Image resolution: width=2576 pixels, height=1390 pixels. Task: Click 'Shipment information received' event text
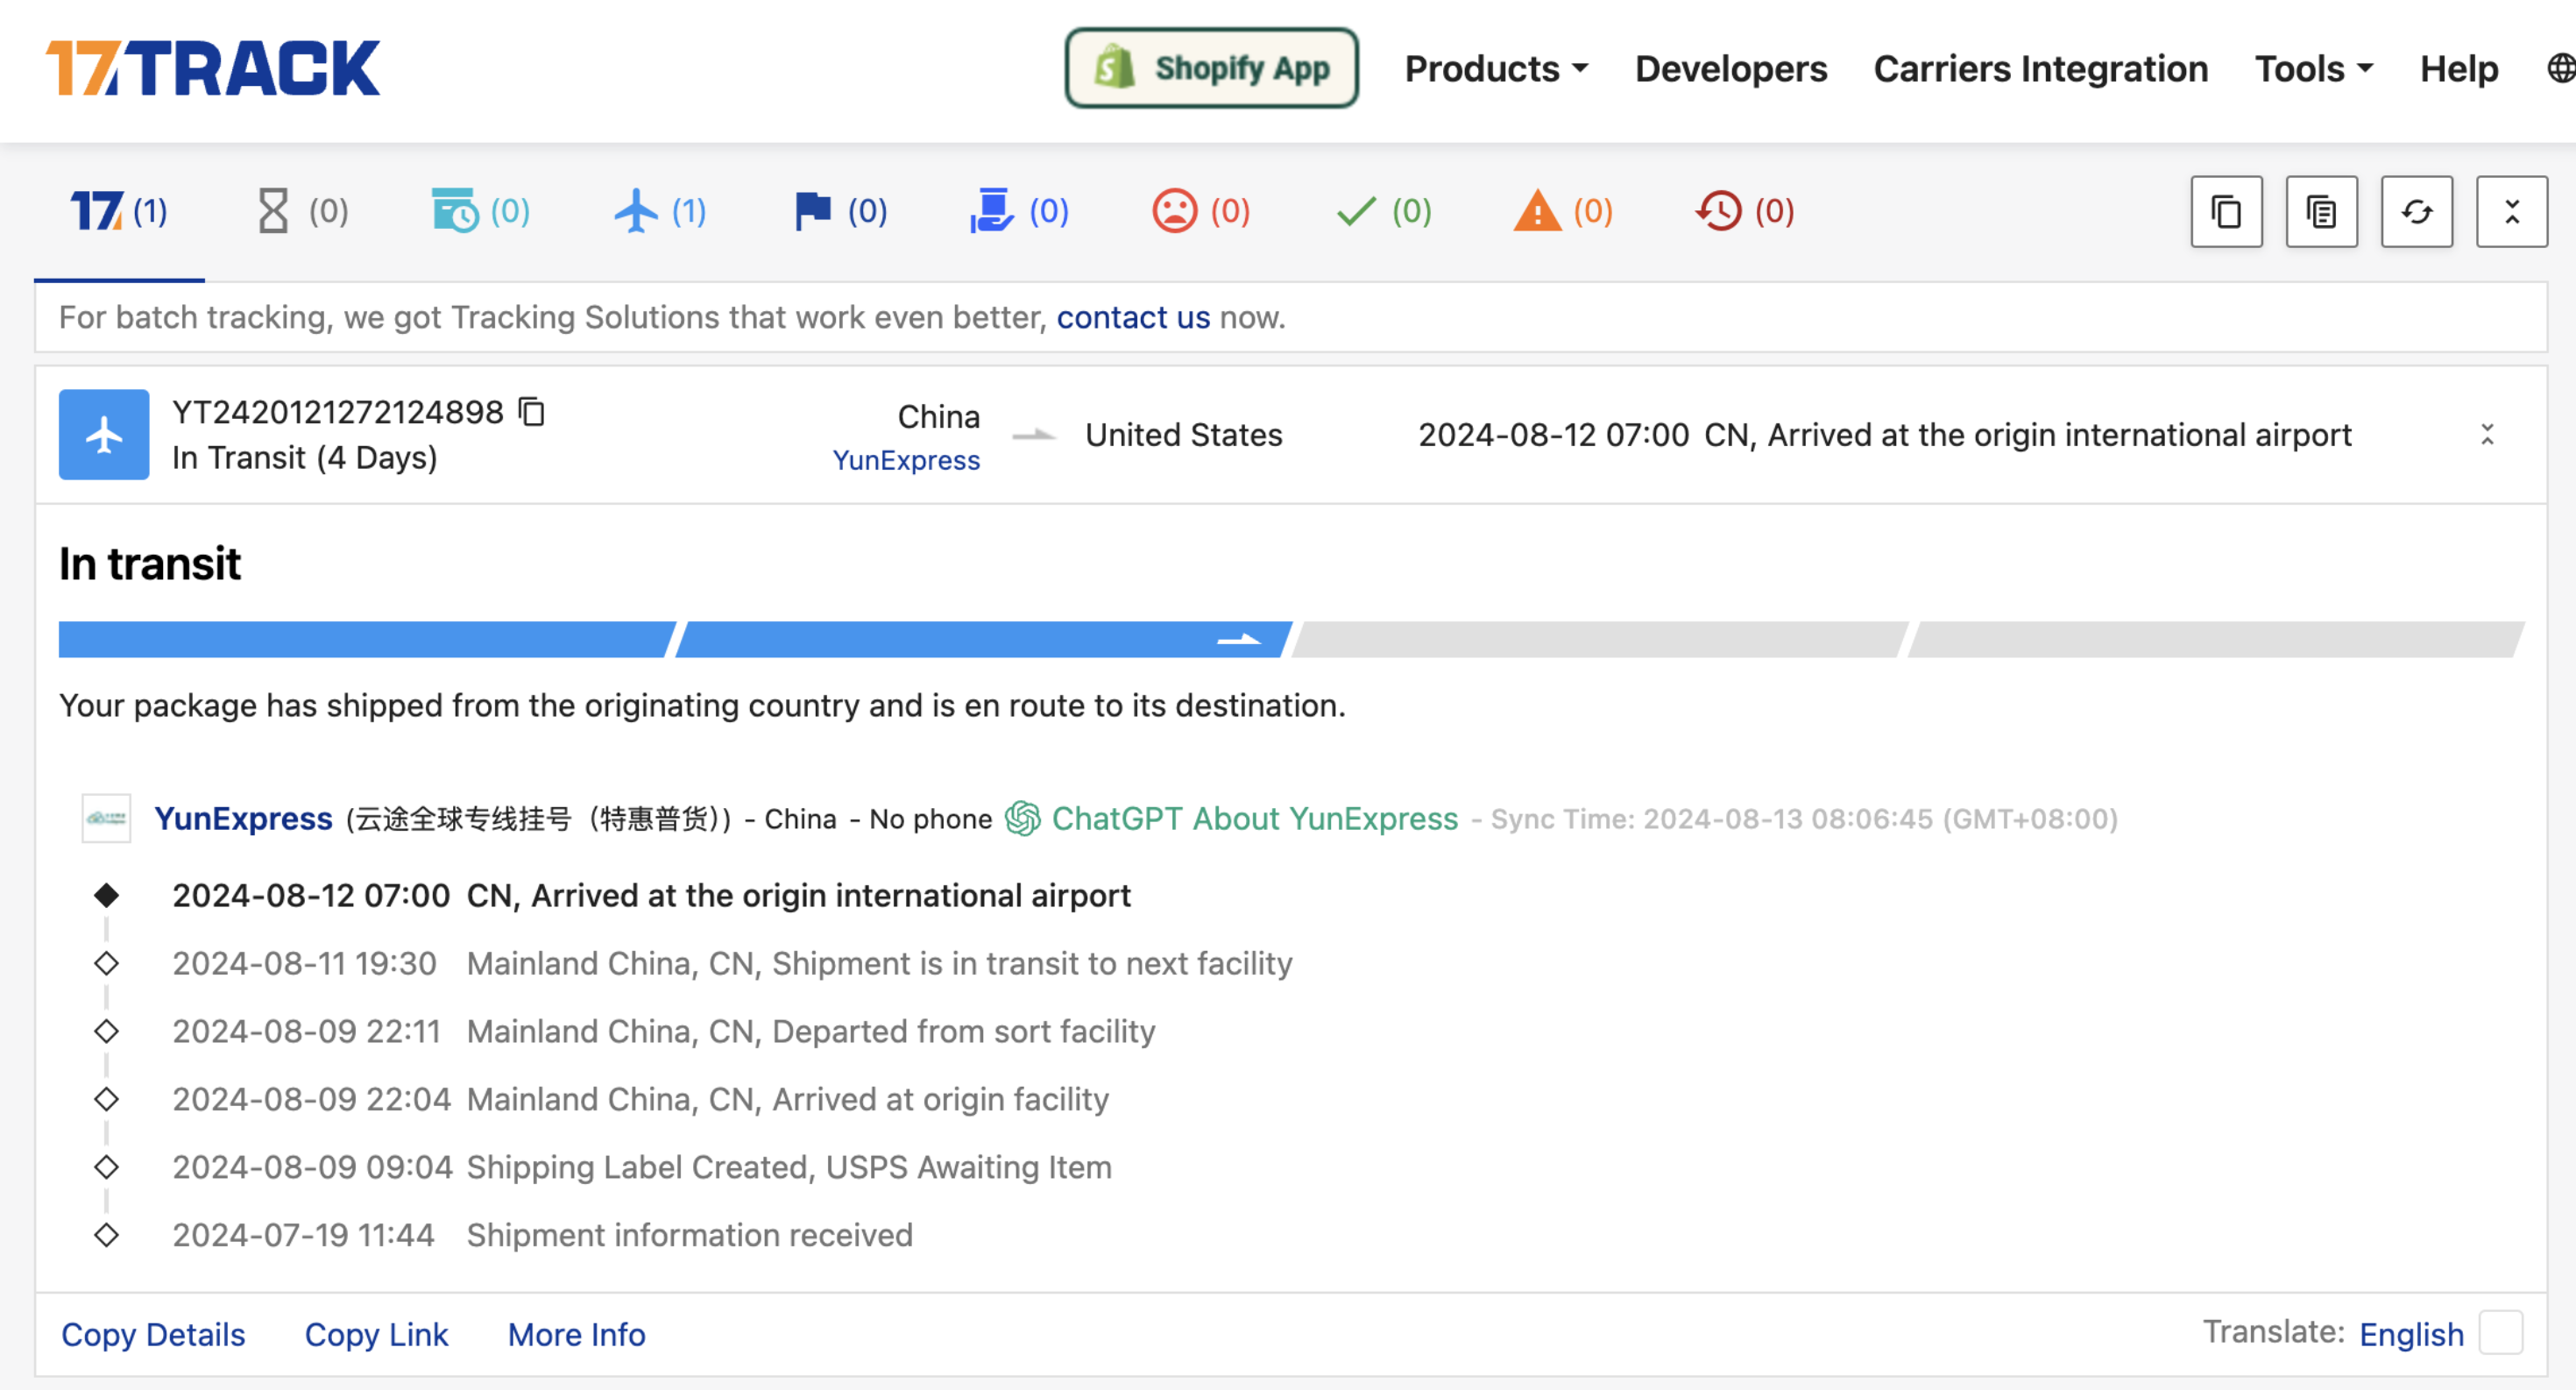click(x=689, y=1235)
